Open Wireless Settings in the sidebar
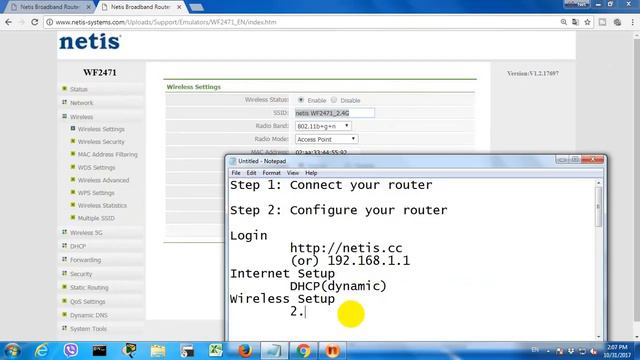This screenshot has height=360, width=640. 101,129
